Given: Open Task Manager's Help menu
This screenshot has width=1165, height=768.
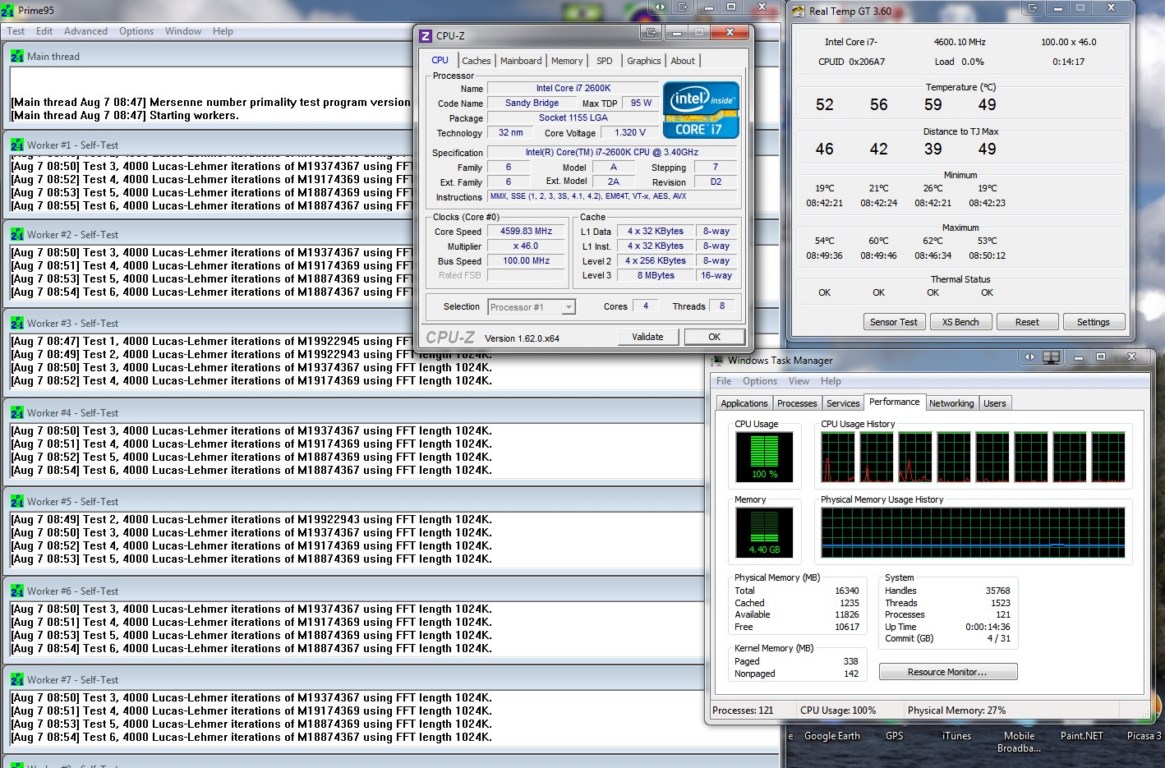Looking at the screenshot, I should 831,381.
